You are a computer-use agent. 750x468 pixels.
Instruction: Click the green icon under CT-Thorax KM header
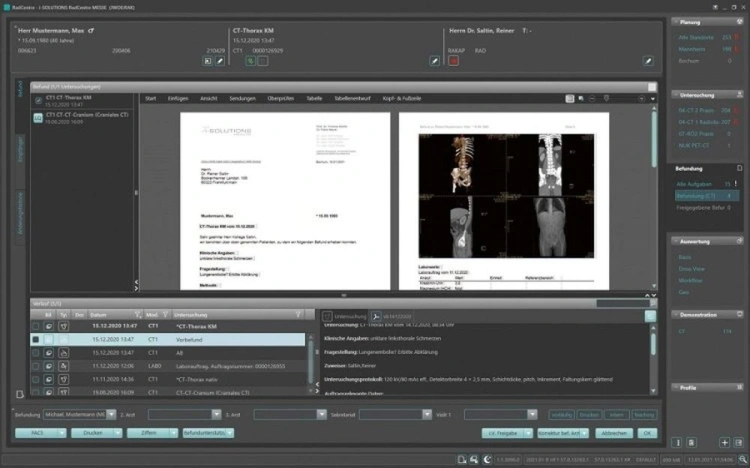point(250,60)
